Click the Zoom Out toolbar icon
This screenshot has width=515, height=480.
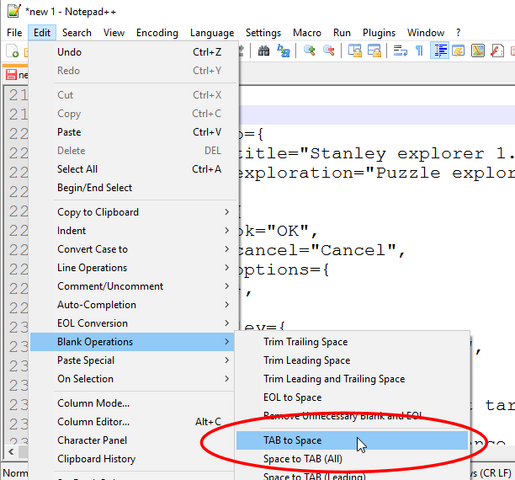(x=329, y=51)
